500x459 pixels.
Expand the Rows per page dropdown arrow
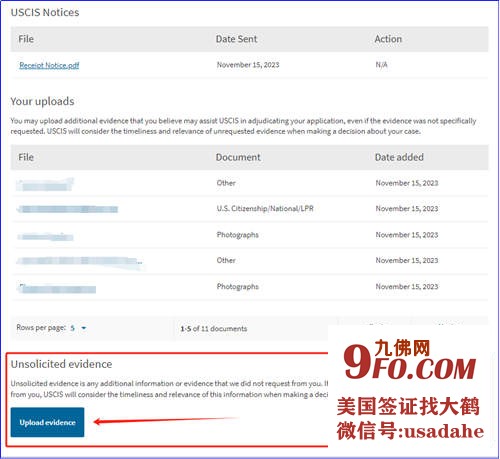coord(84,328)
